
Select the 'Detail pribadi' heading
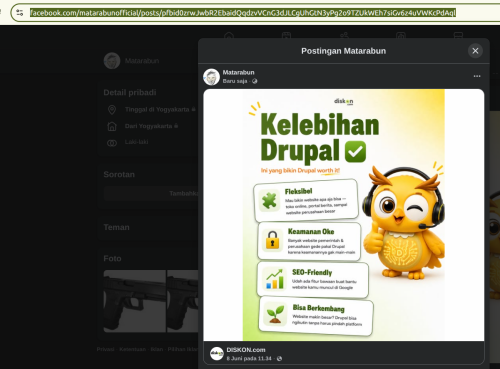coord(130,92)
